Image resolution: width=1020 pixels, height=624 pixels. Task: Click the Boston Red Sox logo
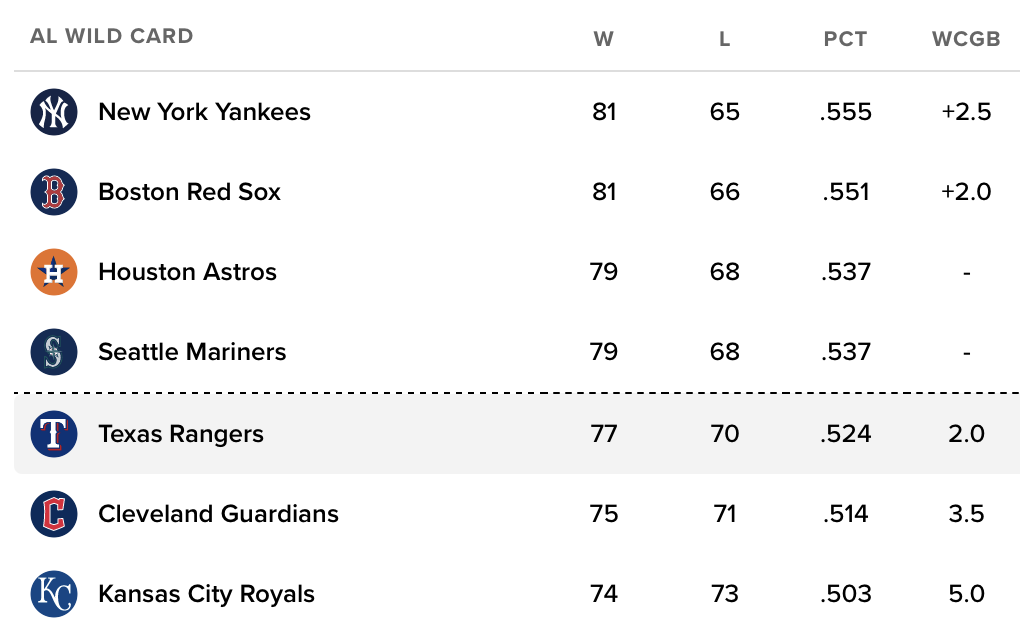54,192
